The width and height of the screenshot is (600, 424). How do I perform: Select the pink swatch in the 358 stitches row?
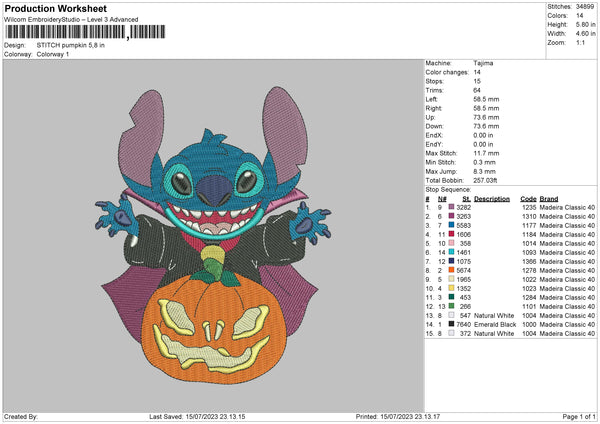coord(452,243)
